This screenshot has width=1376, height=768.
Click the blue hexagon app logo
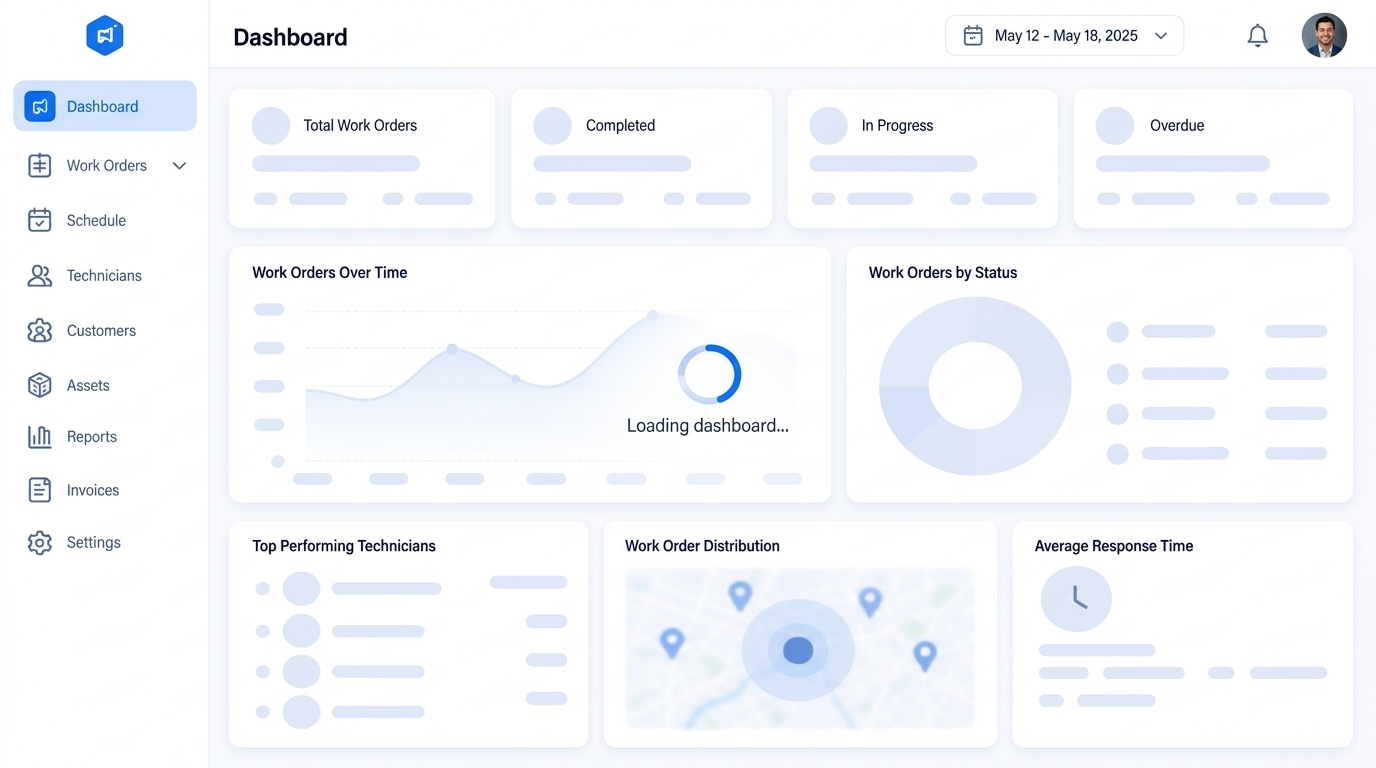104,36
